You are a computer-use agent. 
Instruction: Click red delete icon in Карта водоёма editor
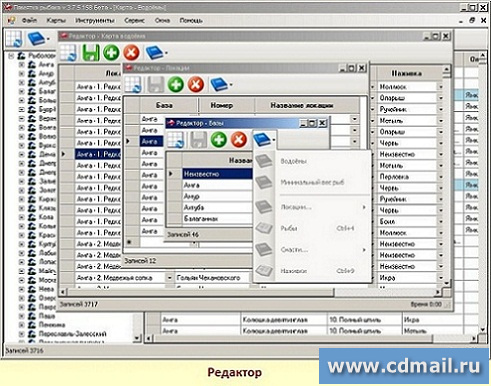131,53
